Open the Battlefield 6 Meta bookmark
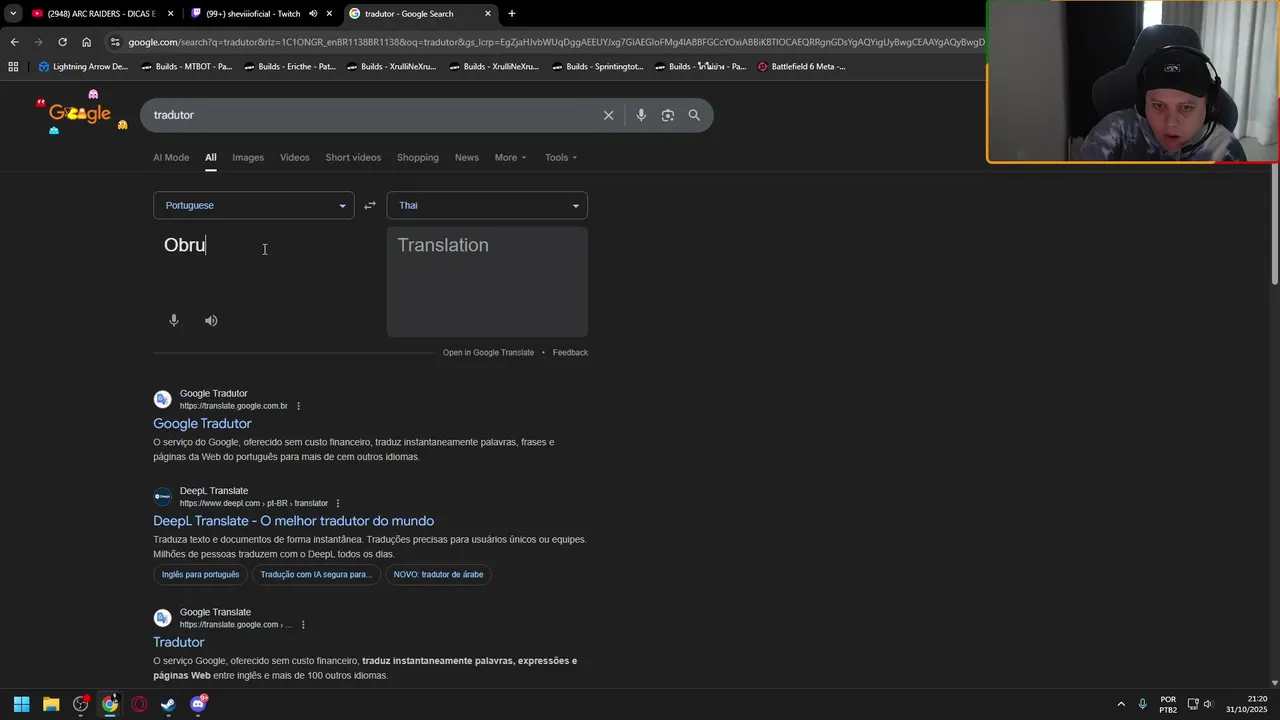Viewport: 1280px width, 720px height. click(x=801, y=67)
